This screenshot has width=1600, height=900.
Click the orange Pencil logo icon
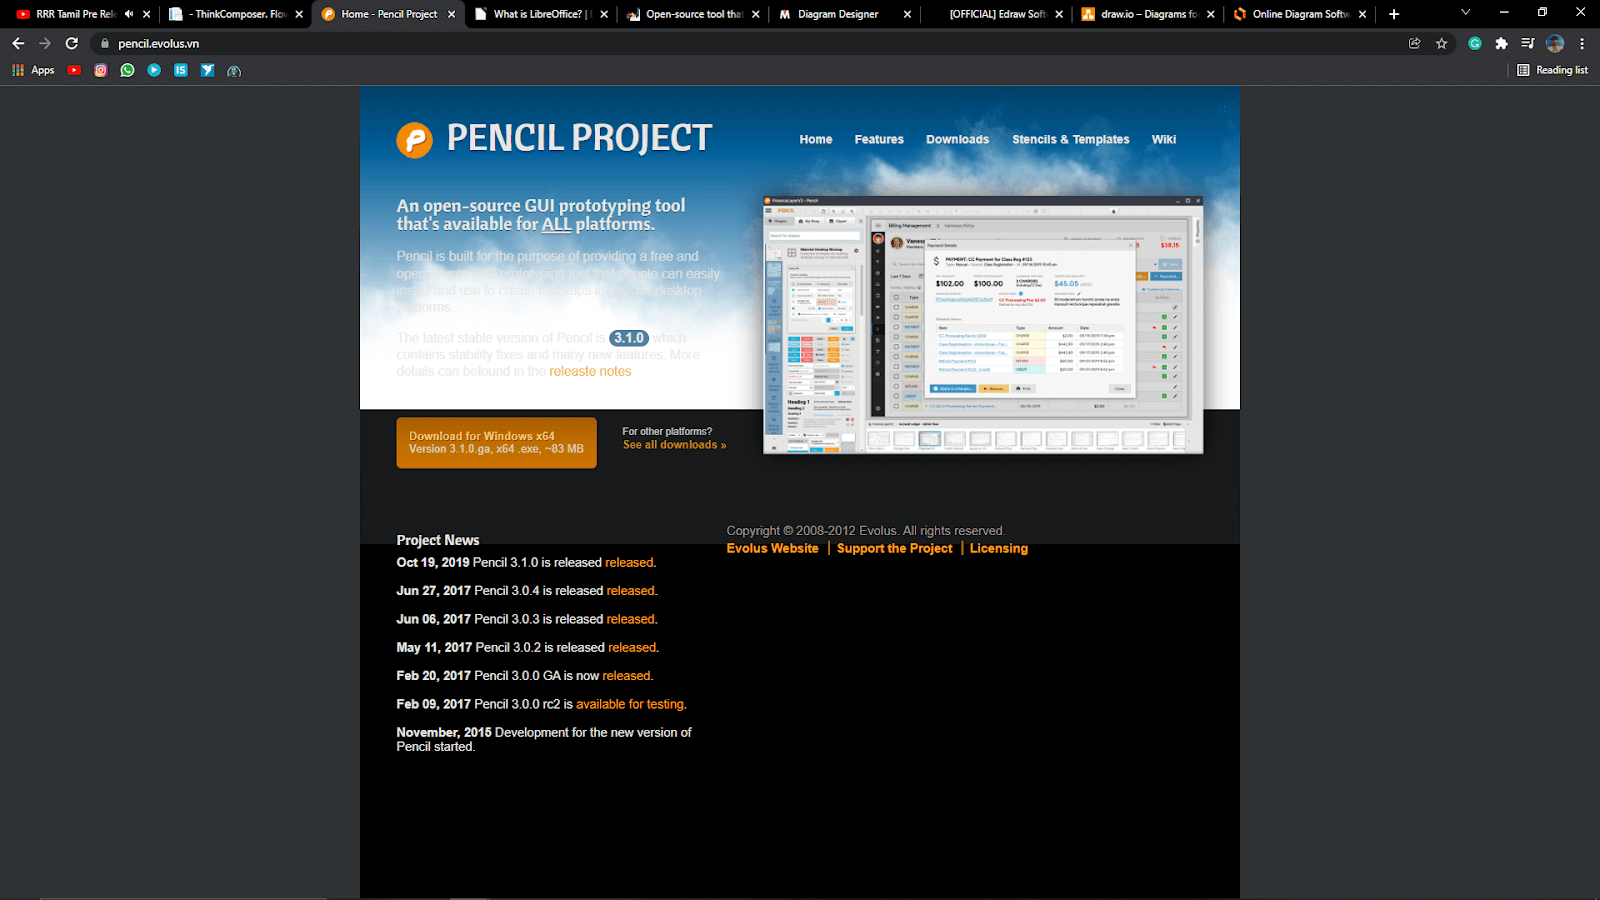(414, 140)
